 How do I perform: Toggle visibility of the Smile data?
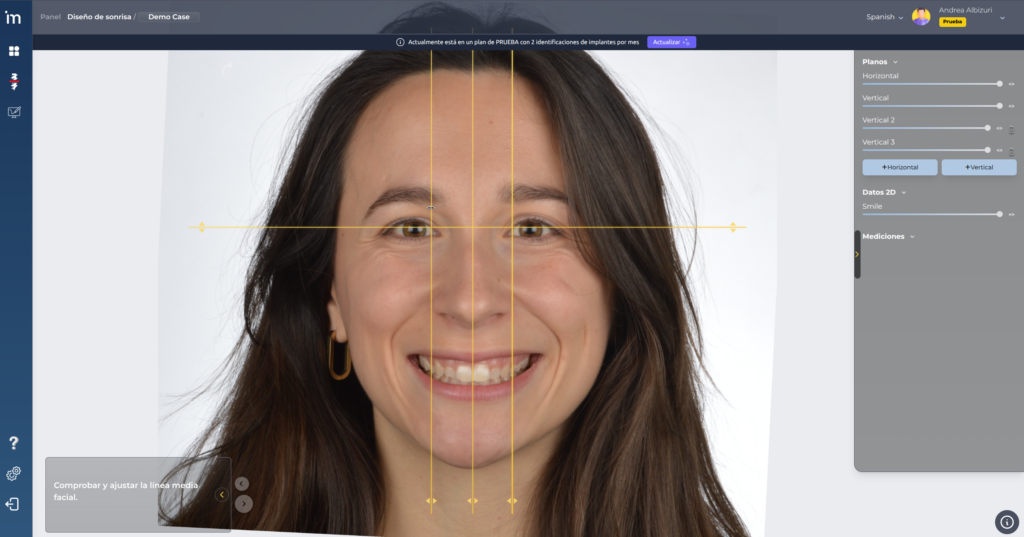click(x=1011, y=214)
